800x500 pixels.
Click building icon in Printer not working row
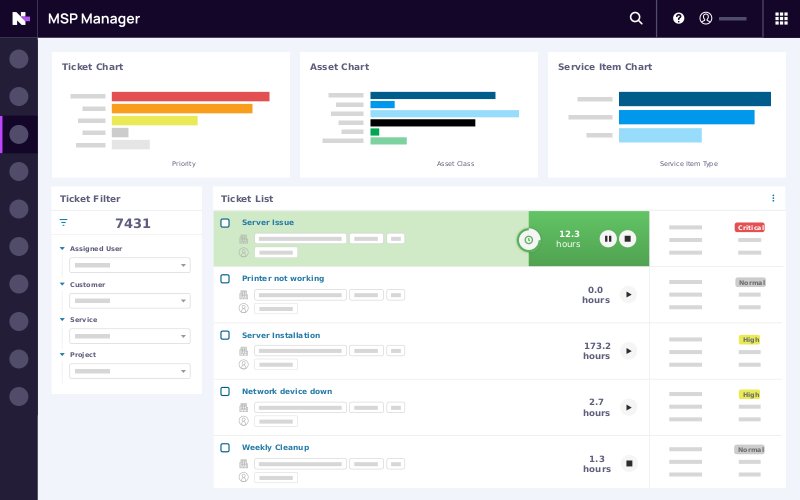click(243, 294)
